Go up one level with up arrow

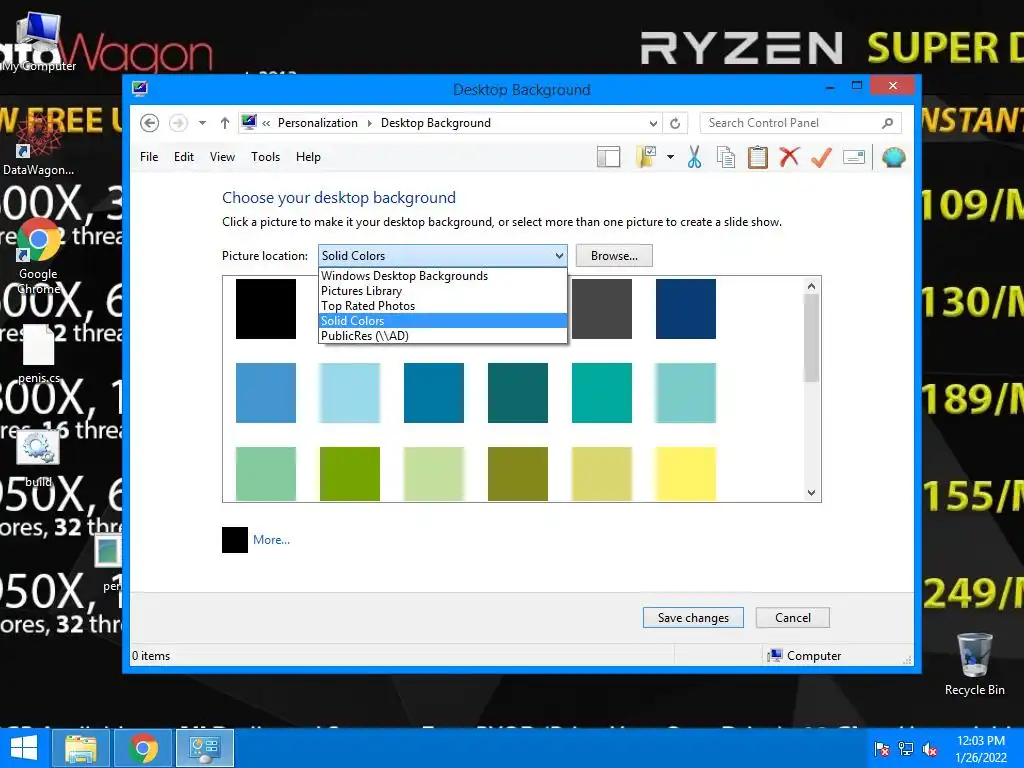click(x=225, y=123)
